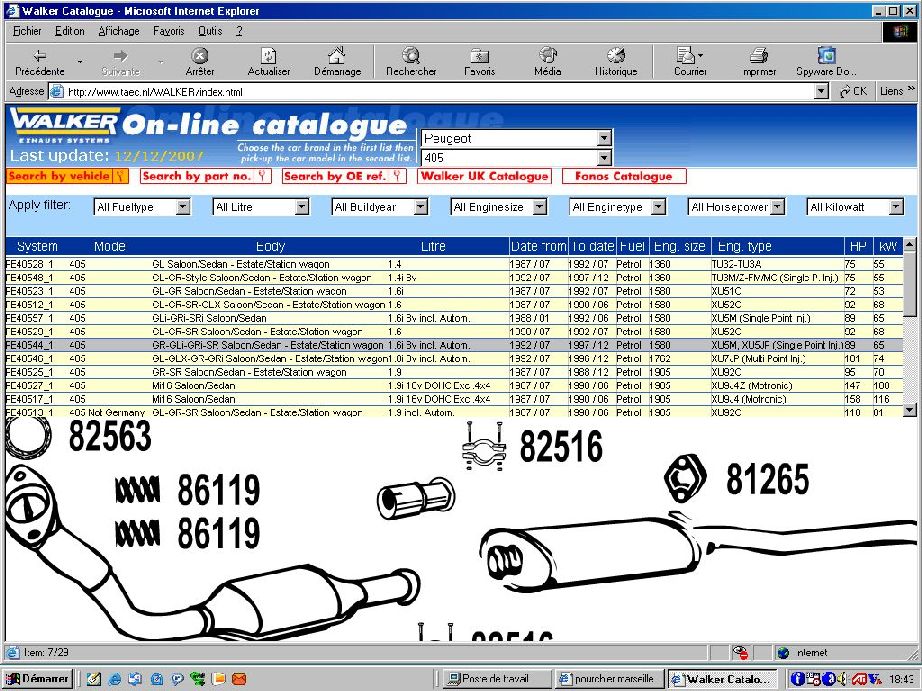Open the Favoris toolbar folder

(480, 61)
